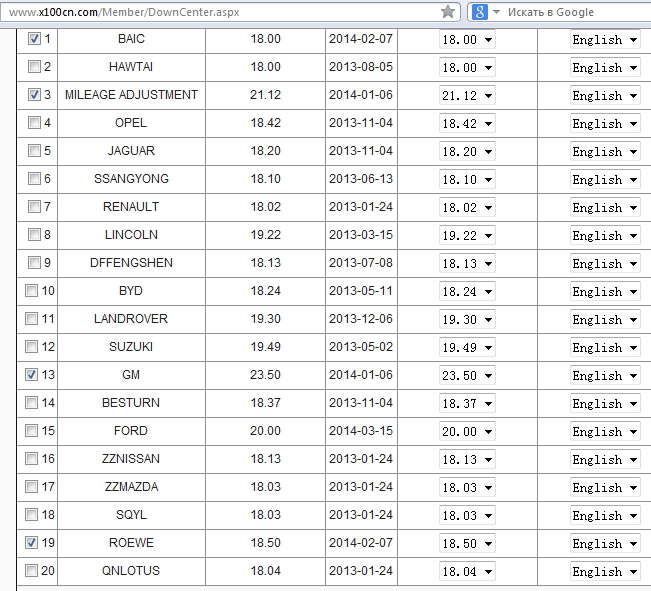Click ZZNISSAN software name
The width and height of the screenshot is (651, 591).
click(x=131, y=459)
